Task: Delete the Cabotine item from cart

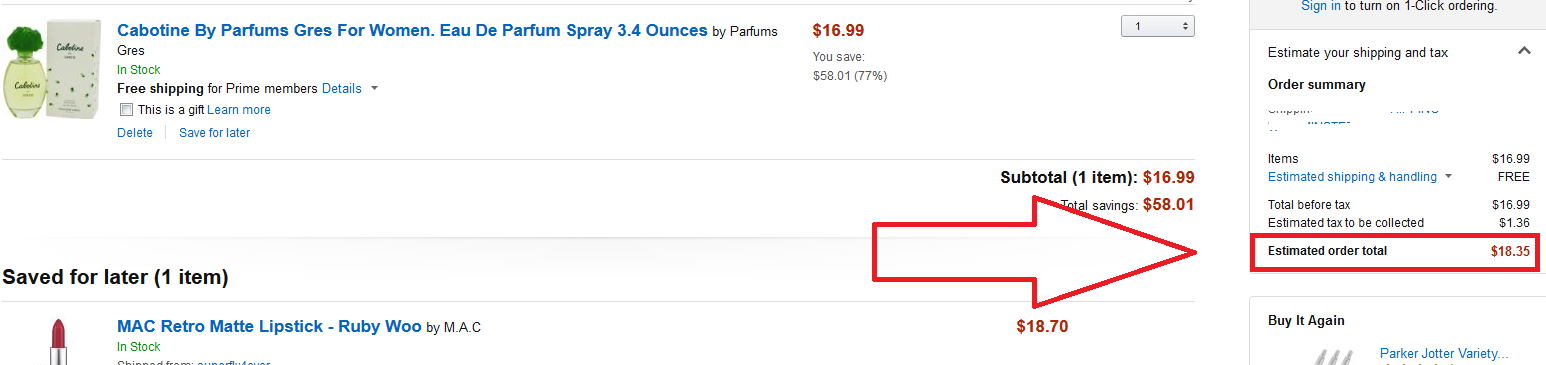Action: click(135, 133)
